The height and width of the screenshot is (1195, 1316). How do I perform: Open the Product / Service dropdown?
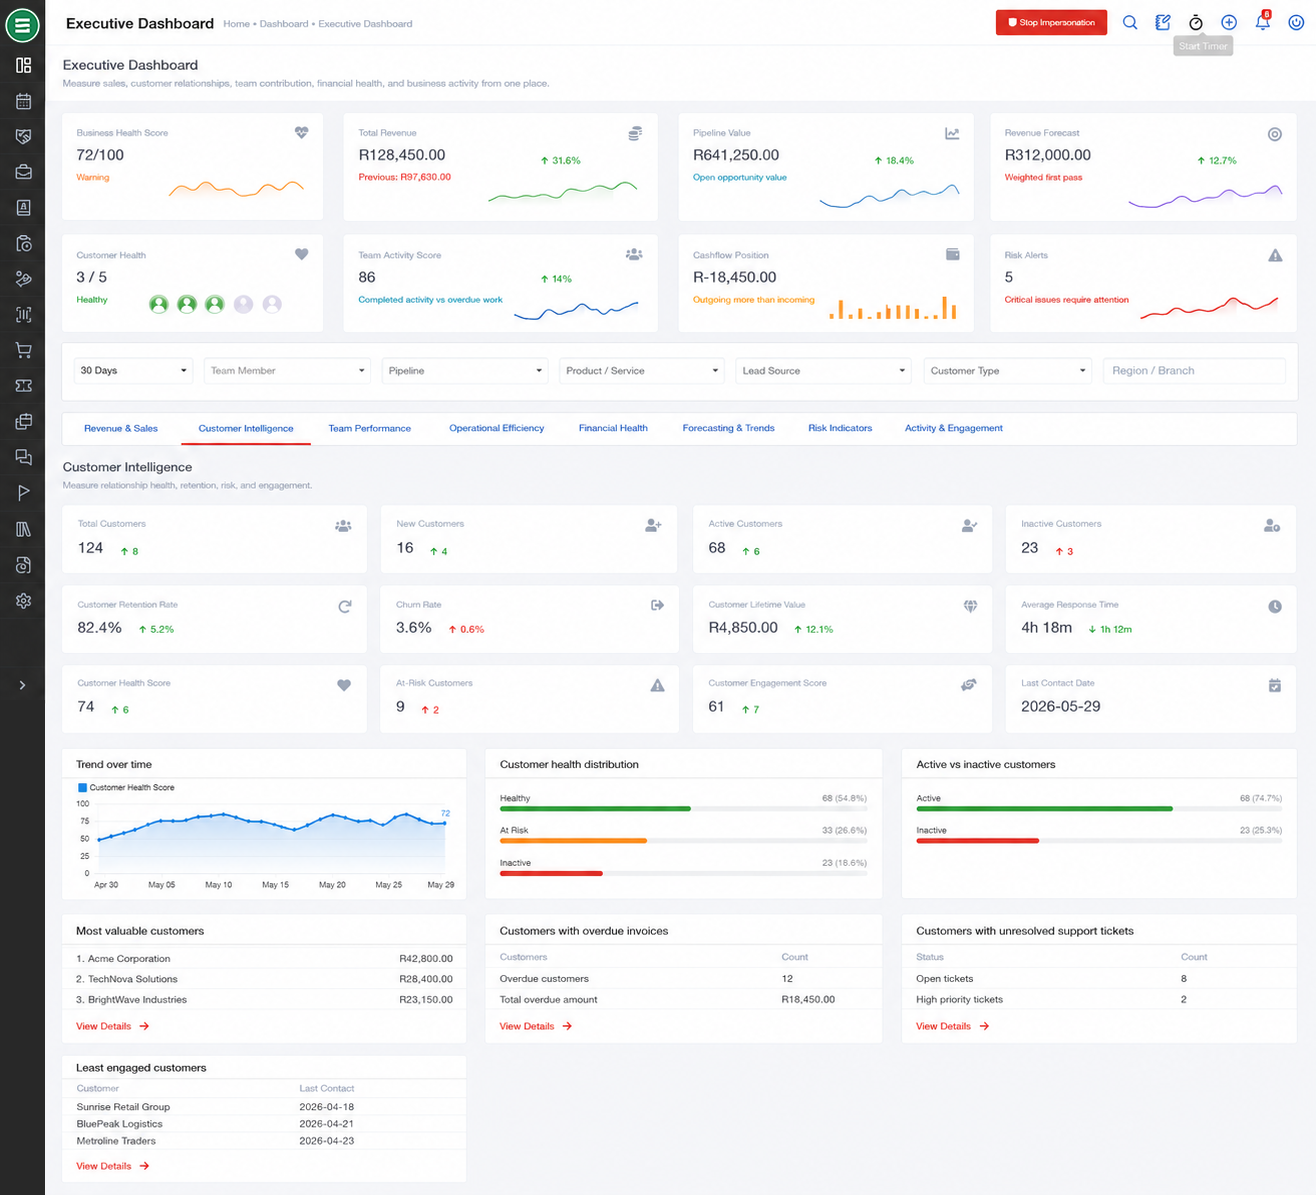point(641,371)
